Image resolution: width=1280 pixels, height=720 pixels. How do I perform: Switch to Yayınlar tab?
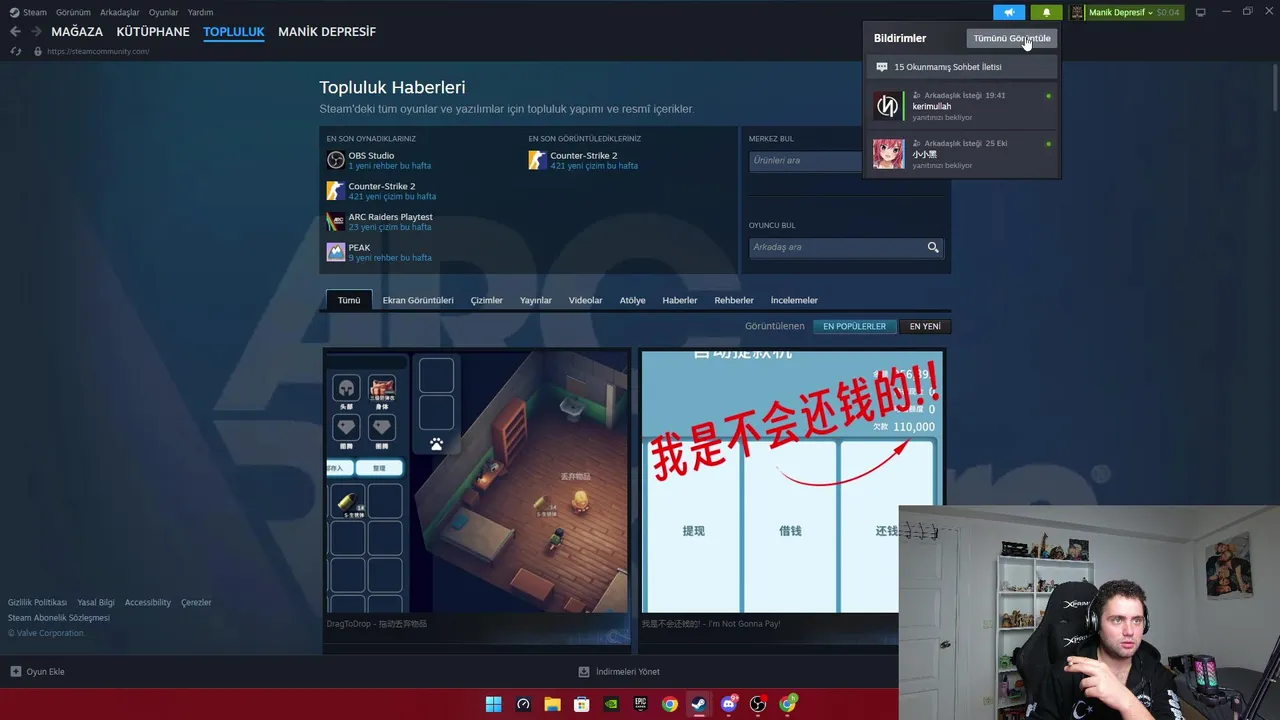(536, 300)
